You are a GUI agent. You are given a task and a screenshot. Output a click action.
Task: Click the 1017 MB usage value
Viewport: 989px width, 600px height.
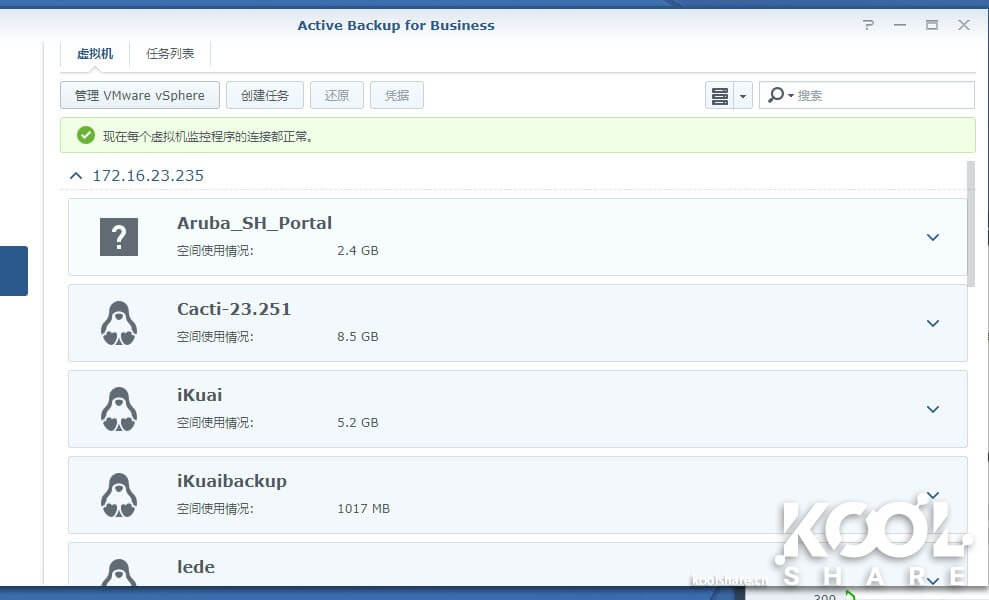tap(363, 509)
